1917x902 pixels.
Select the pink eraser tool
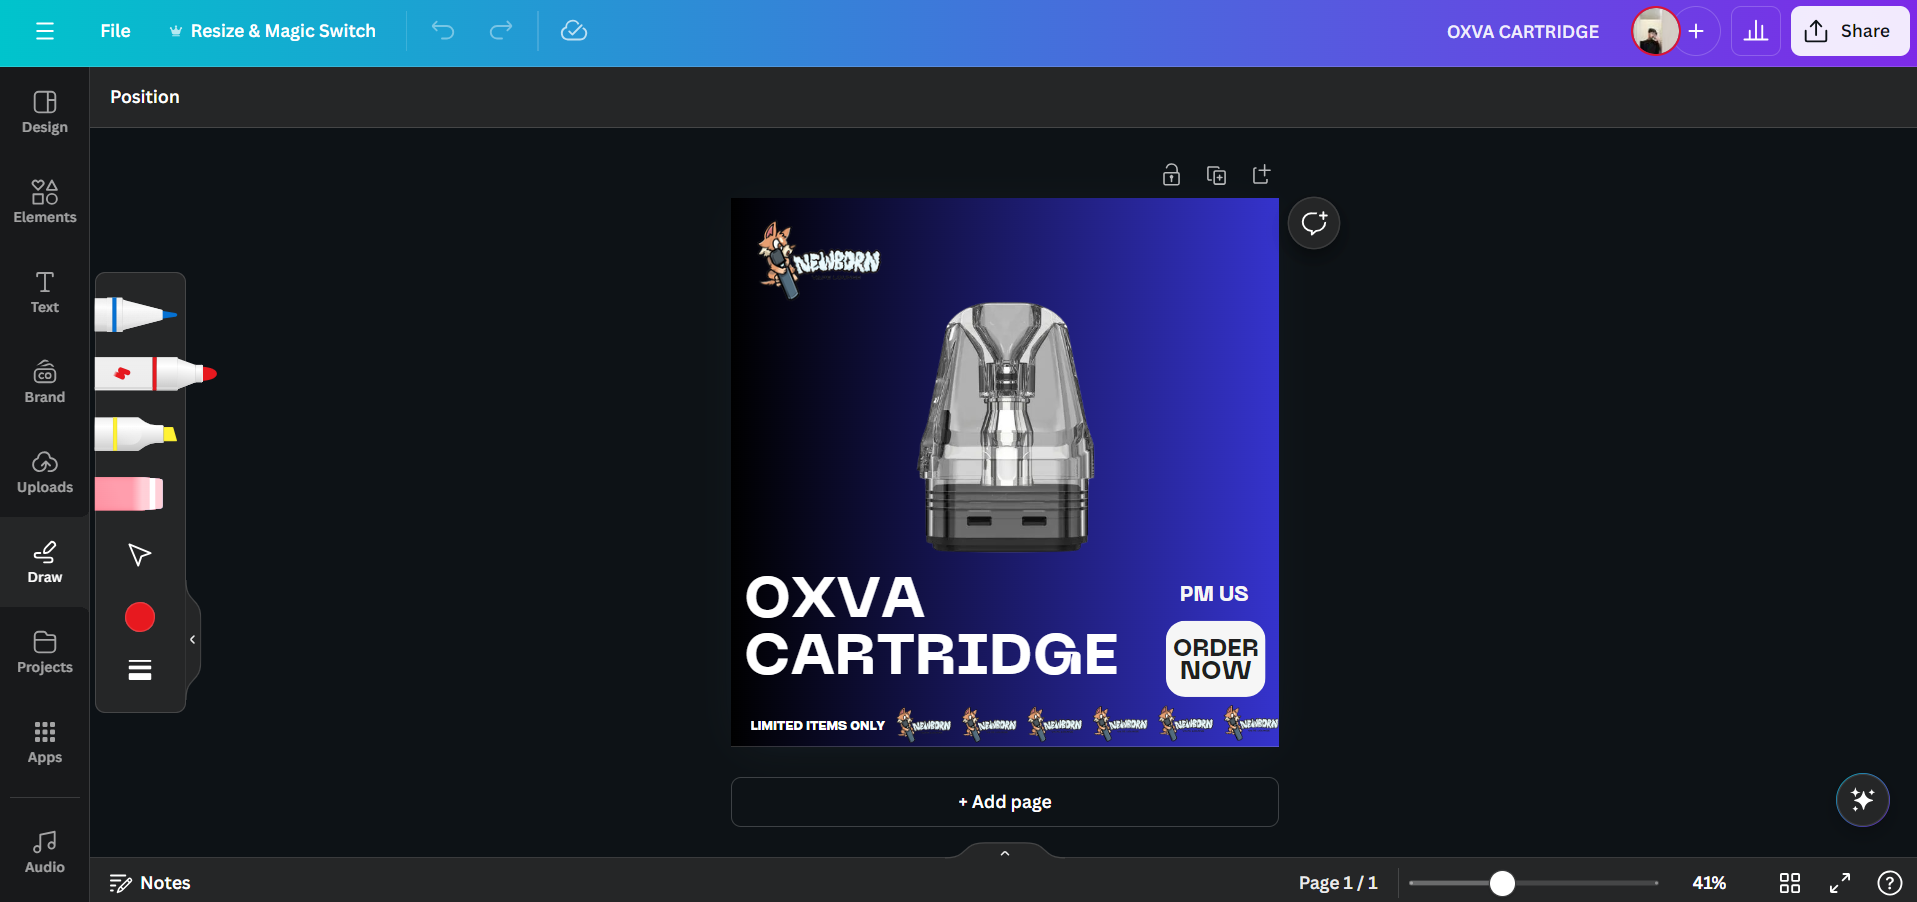point(129,494)
